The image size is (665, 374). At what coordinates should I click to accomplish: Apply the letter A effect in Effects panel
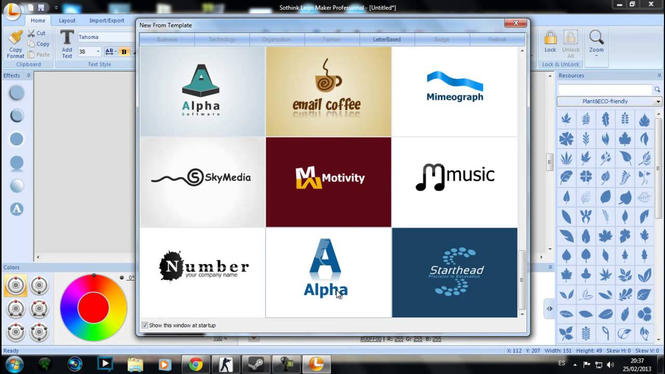(x=17, y=209)
